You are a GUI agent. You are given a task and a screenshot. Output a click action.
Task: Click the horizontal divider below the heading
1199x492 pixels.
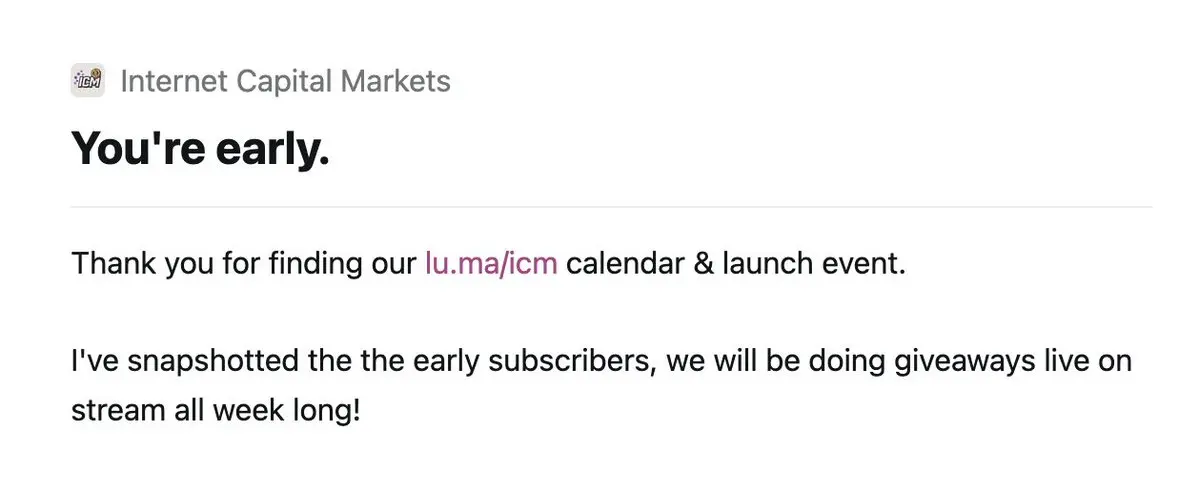[611, 207]
